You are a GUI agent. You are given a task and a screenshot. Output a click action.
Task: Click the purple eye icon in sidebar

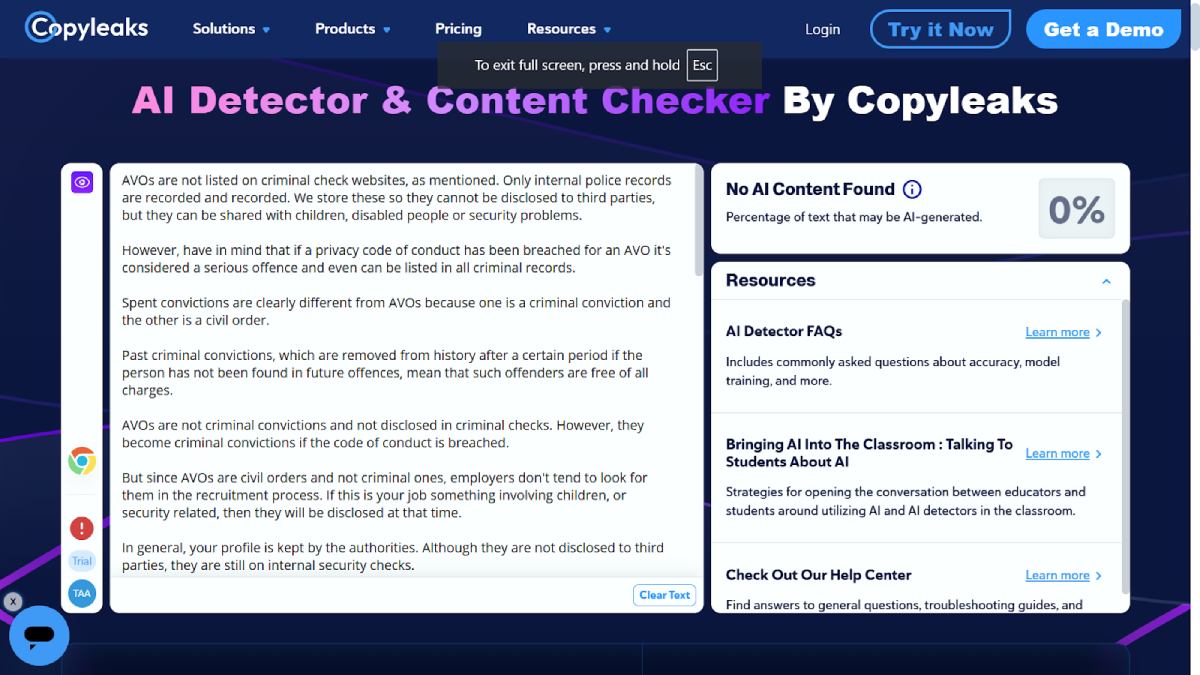(x=82, y=182)
